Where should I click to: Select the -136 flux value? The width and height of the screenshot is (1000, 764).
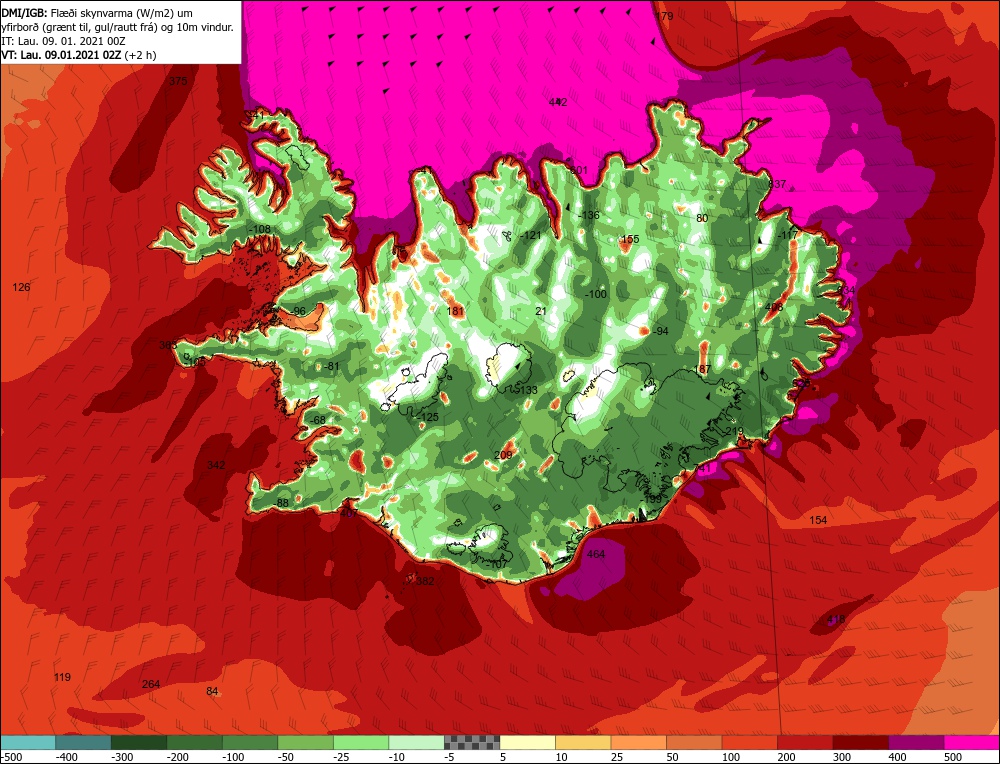(x=589, y=215)
